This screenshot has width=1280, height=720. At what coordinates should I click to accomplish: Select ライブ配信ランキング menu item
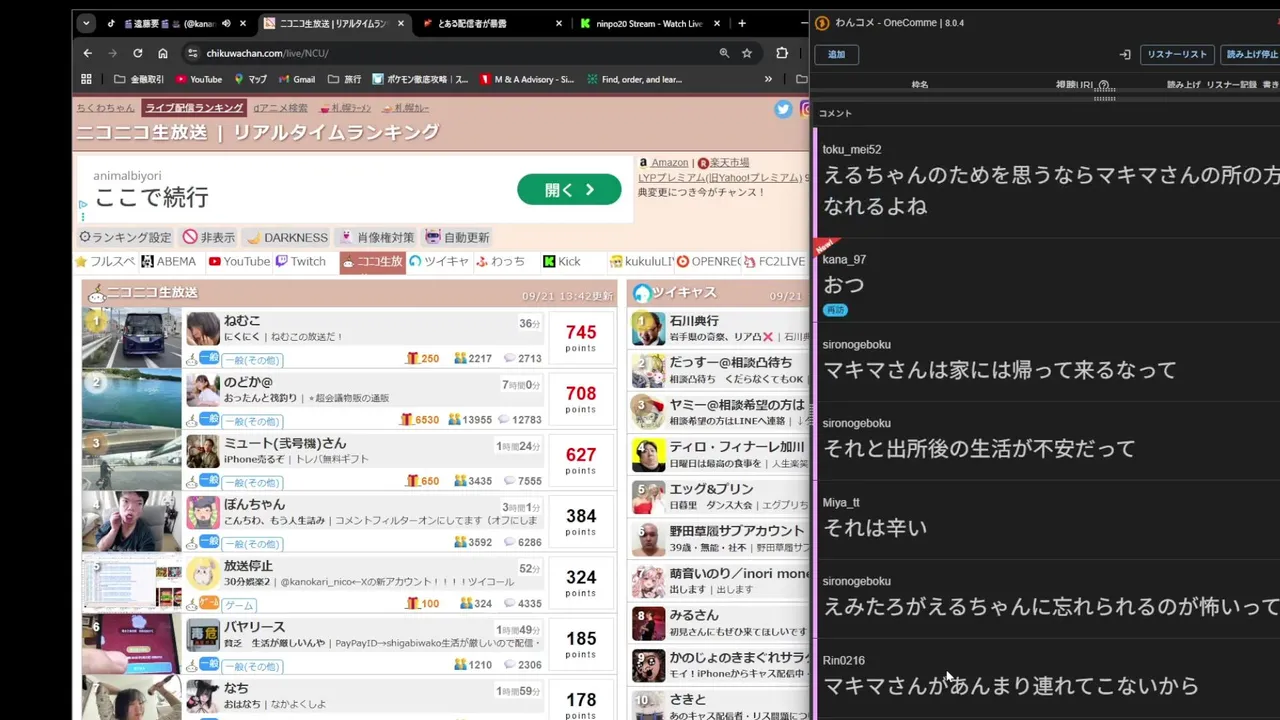[x=194, y=108]
